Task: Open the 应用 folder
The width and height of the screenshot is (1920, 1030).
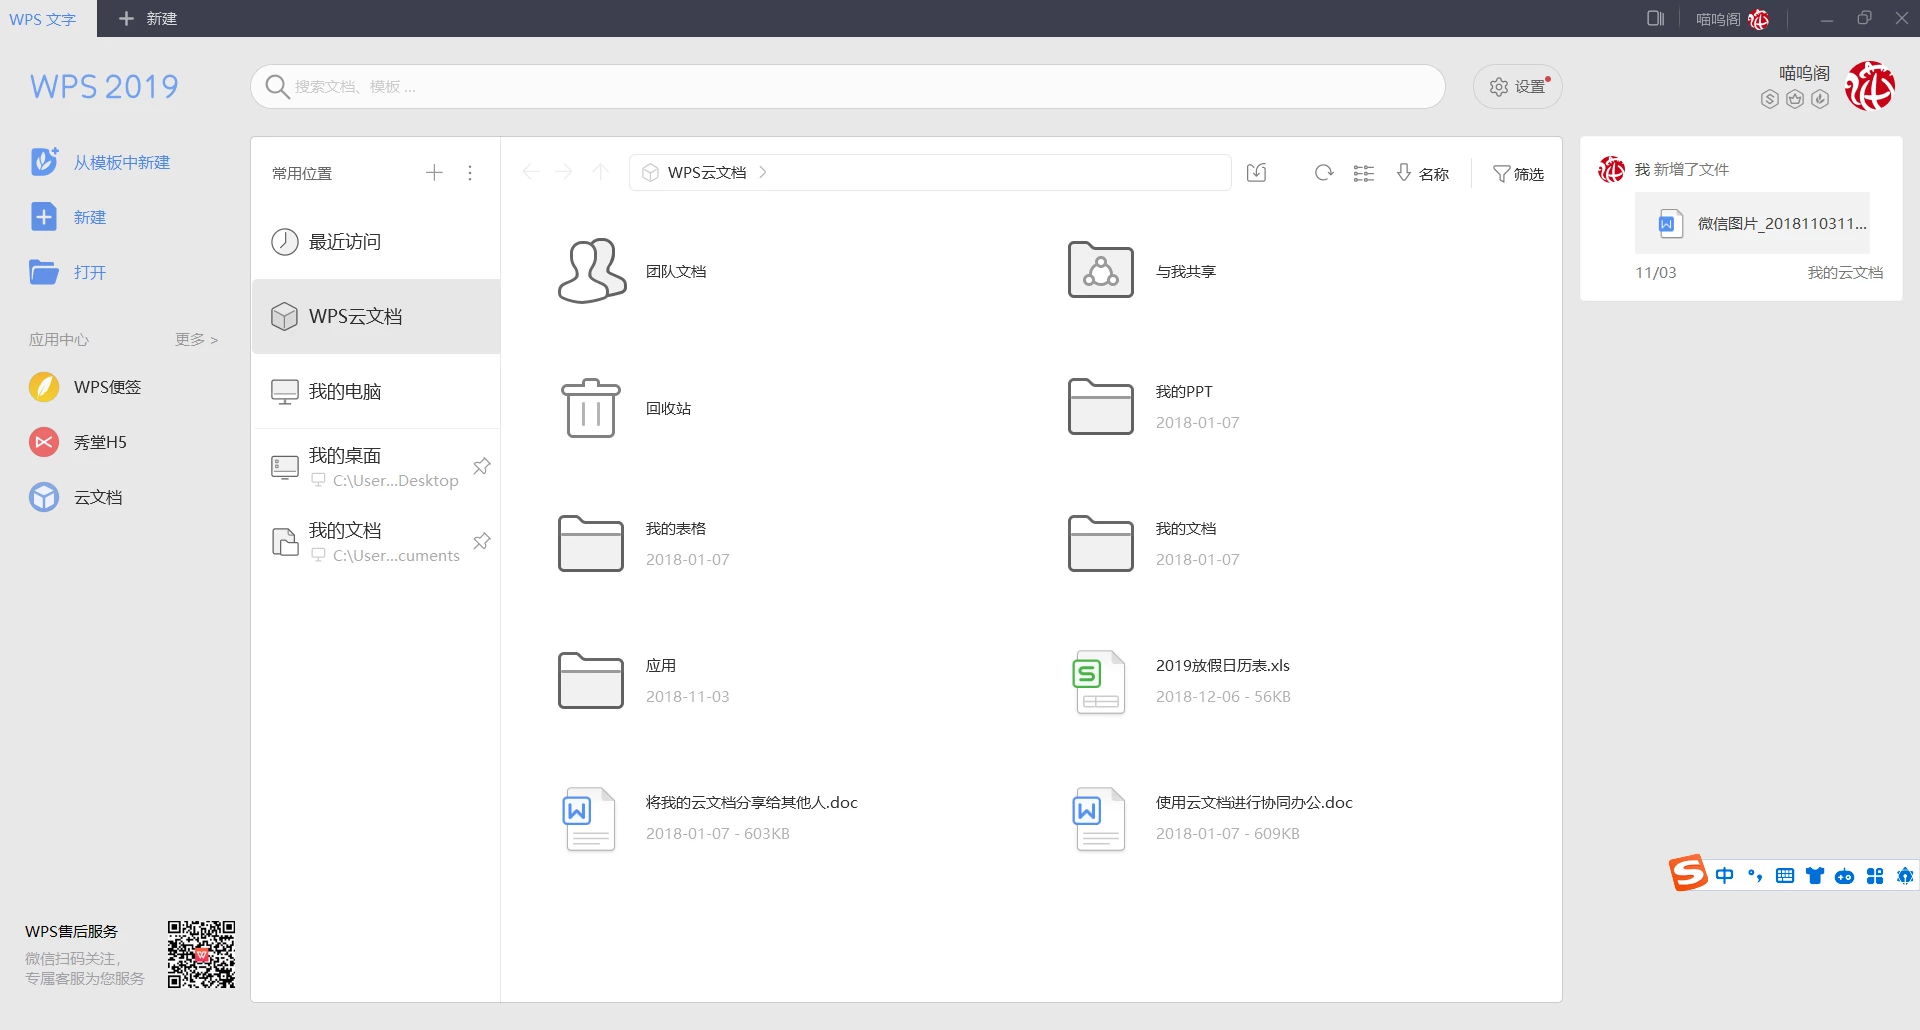Action: 645,681
